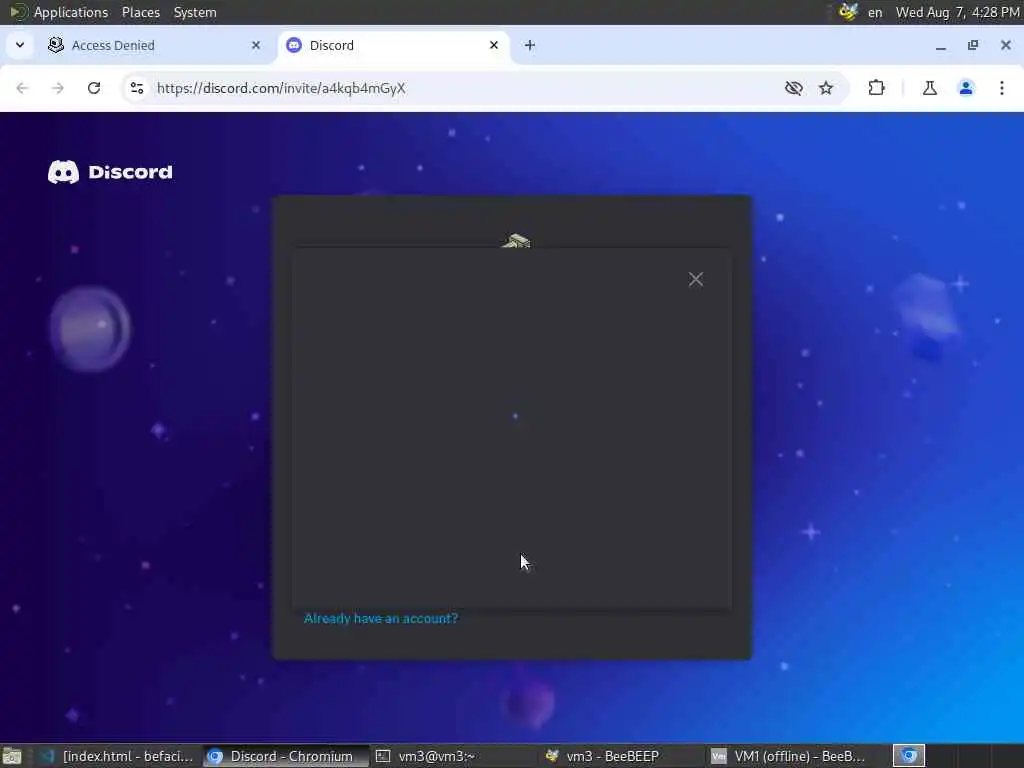Screen dimensions: 1024x768
Task: Select the Discord - Chromium taskbar entry
Action: click(286, 756)
